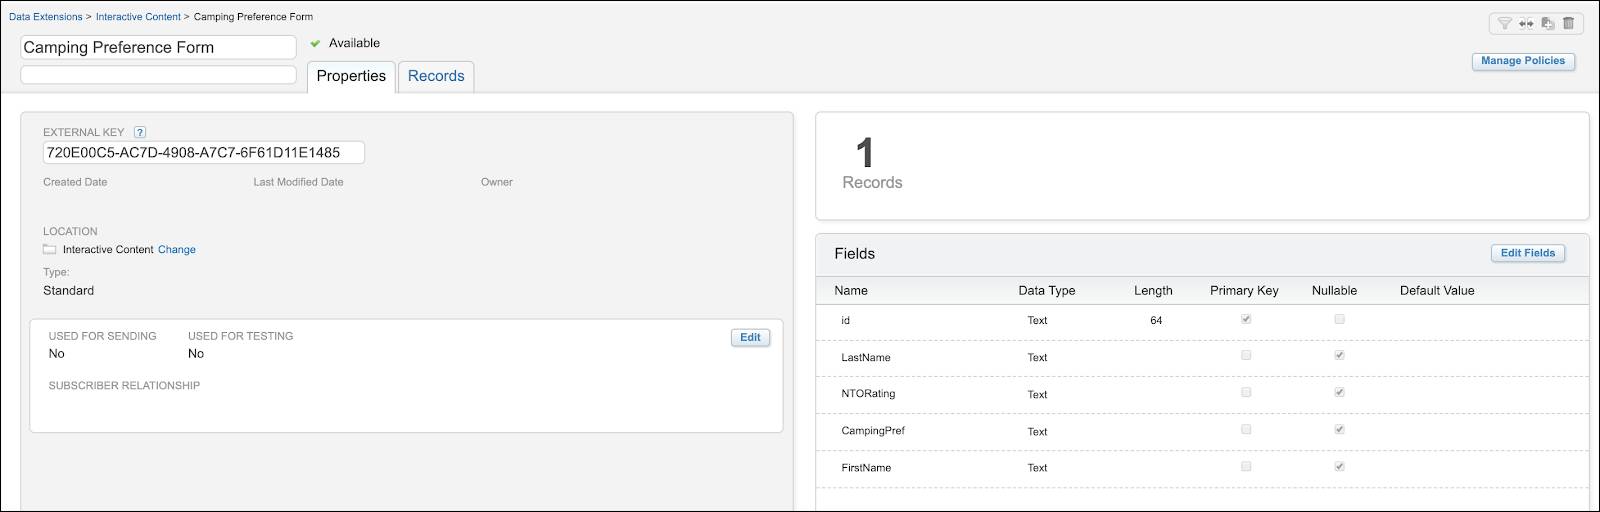The height and width of the screenshot is (512, 1600).
Task: Click the Data Type column header
Action: [x=1047, y=291]
